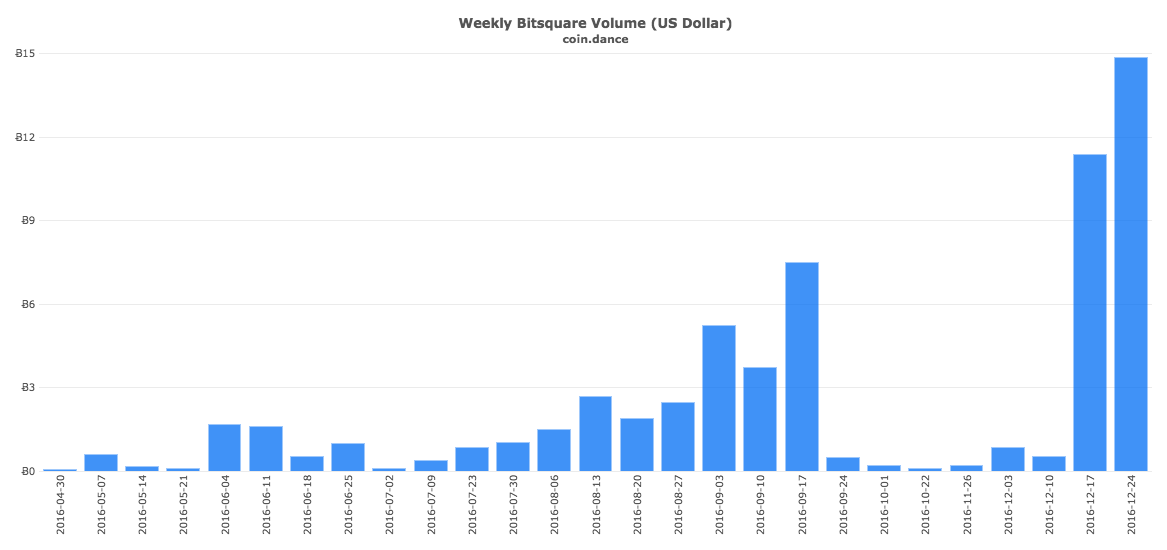Click the 2016-08-06 bar

pyautogui.click(x=553, y=450)
